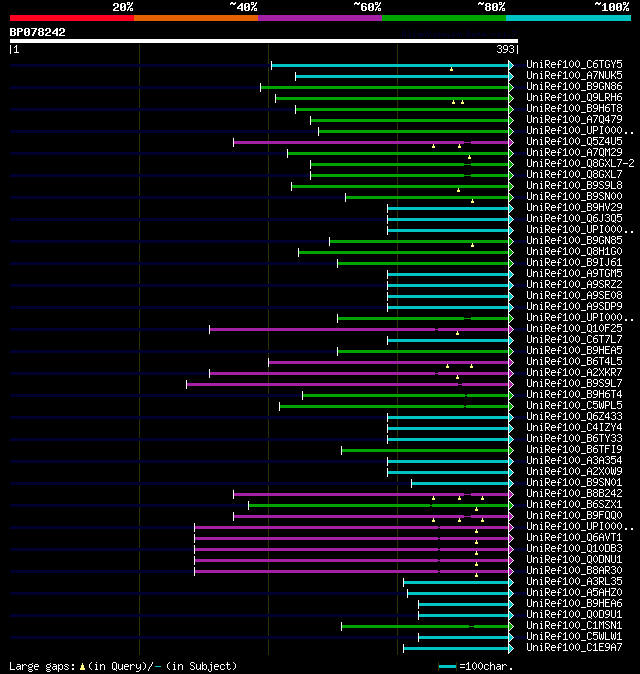Select the UniRef100_A3A354 label
Screen dimensions: 640x674
tap(574, 460)
